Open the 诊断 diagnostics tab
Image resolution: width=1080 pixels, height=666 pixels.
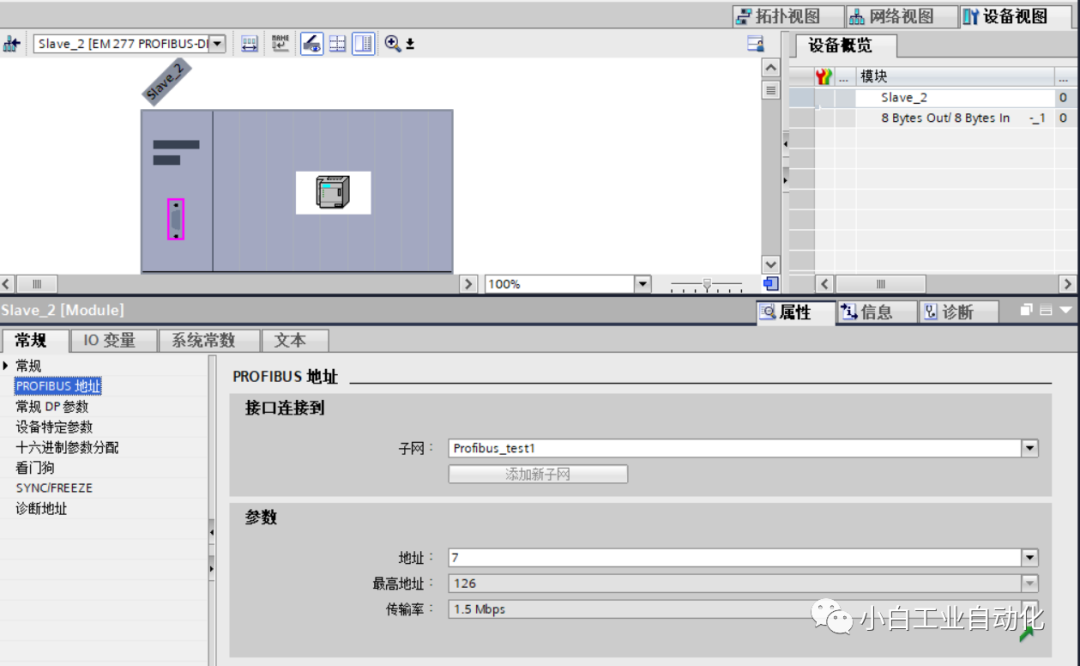pyautogui.click(x=958, y=312)
